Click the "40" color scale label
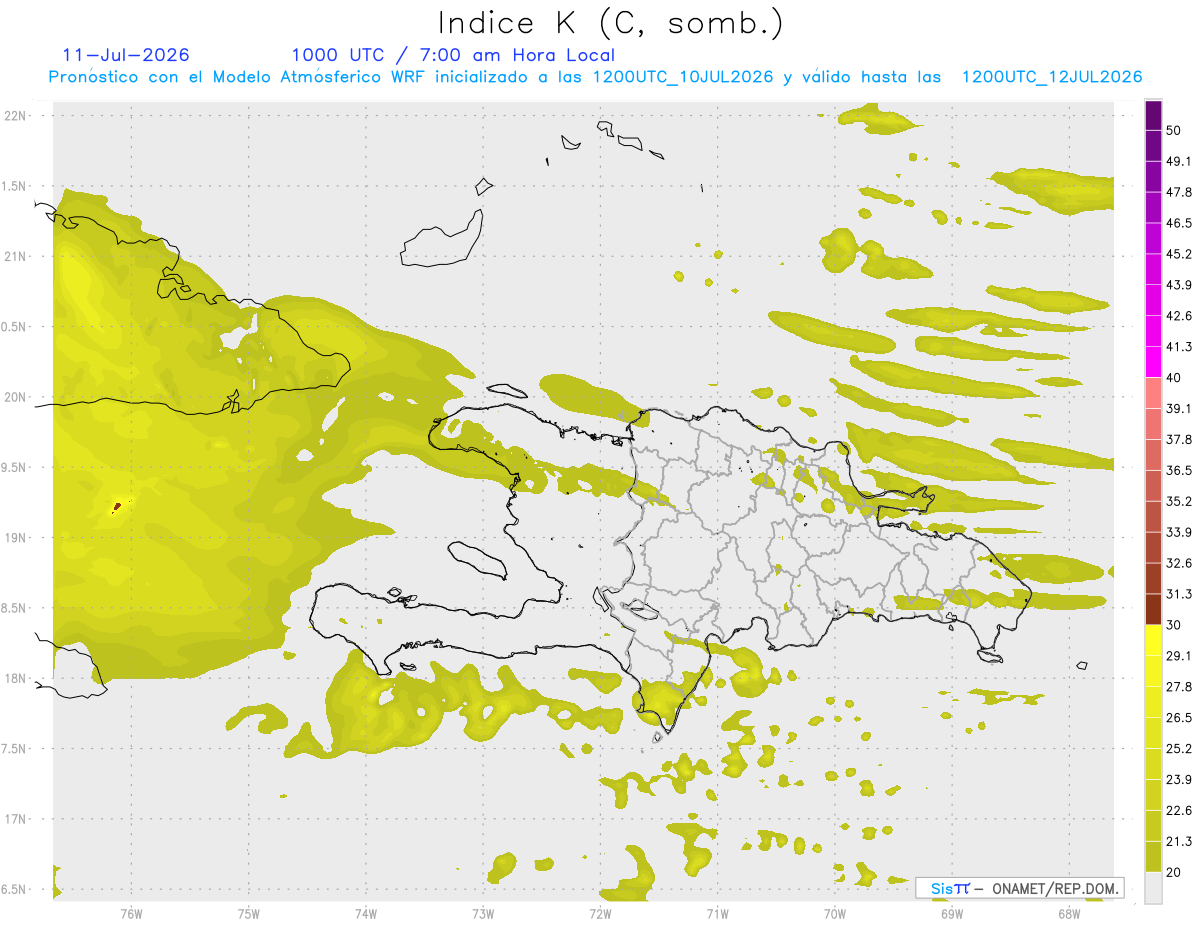The height and width of the screenshot is (927, 1200). 1175,378
